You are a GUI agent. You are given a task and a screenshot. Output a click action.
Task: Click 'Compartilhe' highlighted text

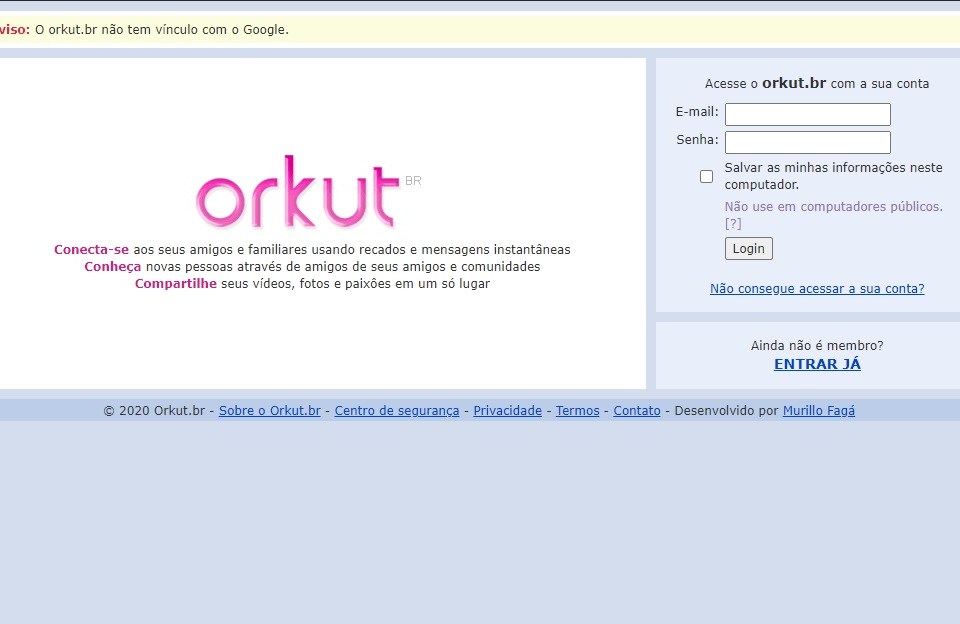click(176, 284)
